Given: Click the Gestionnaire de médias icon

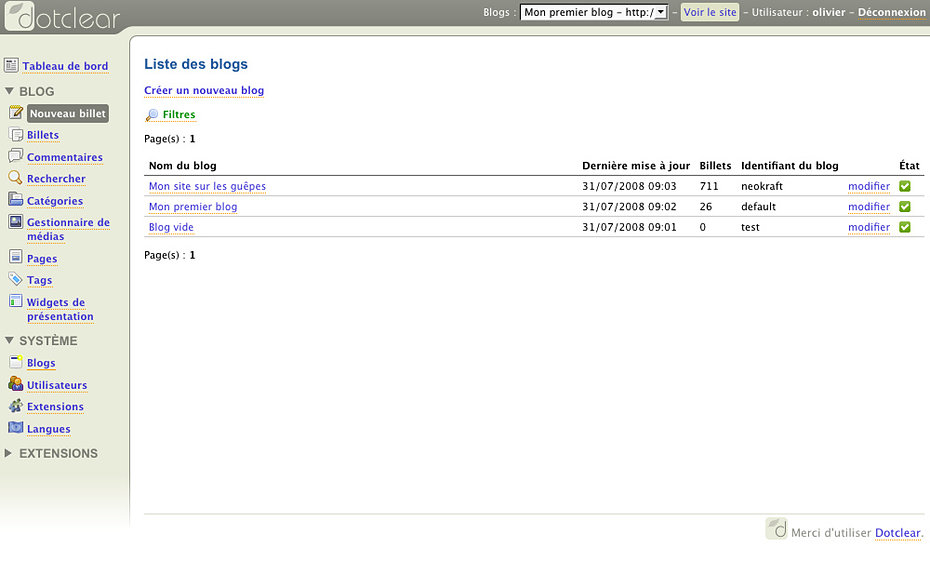Looking at the screenshot, I should click(15, 223).
